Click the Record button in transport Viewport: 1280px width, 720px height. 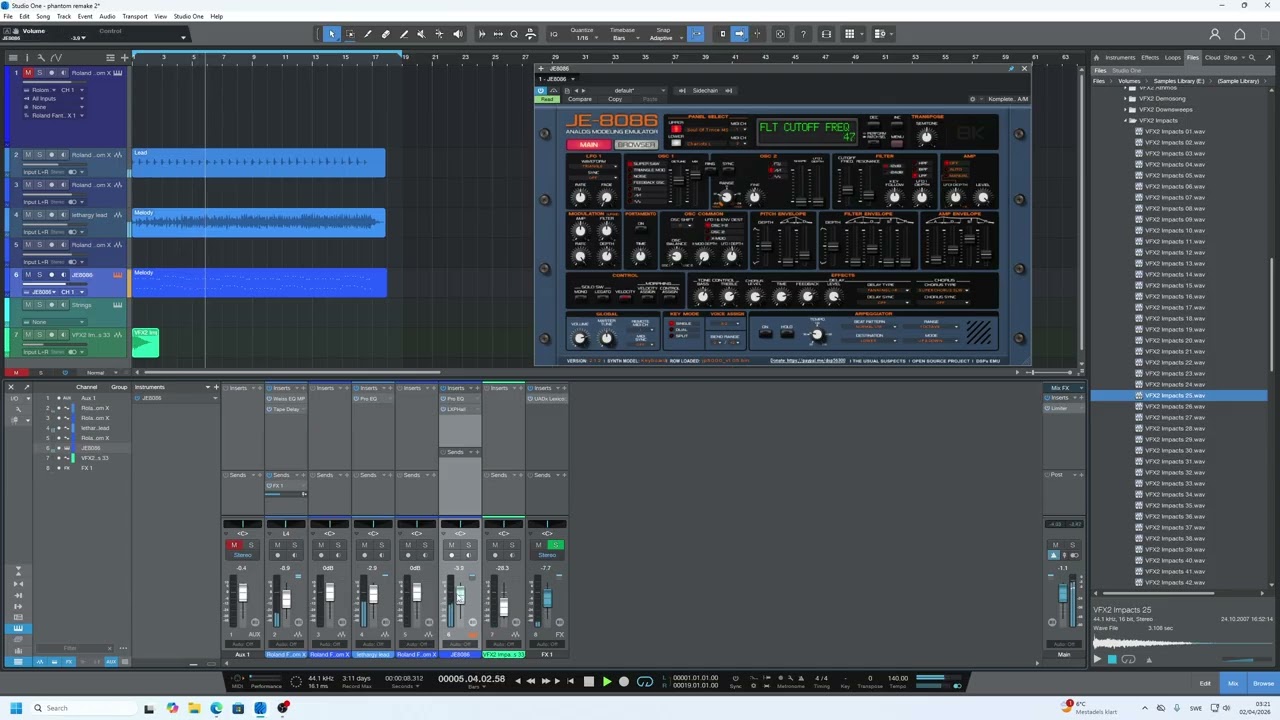(x=624, y=681)
